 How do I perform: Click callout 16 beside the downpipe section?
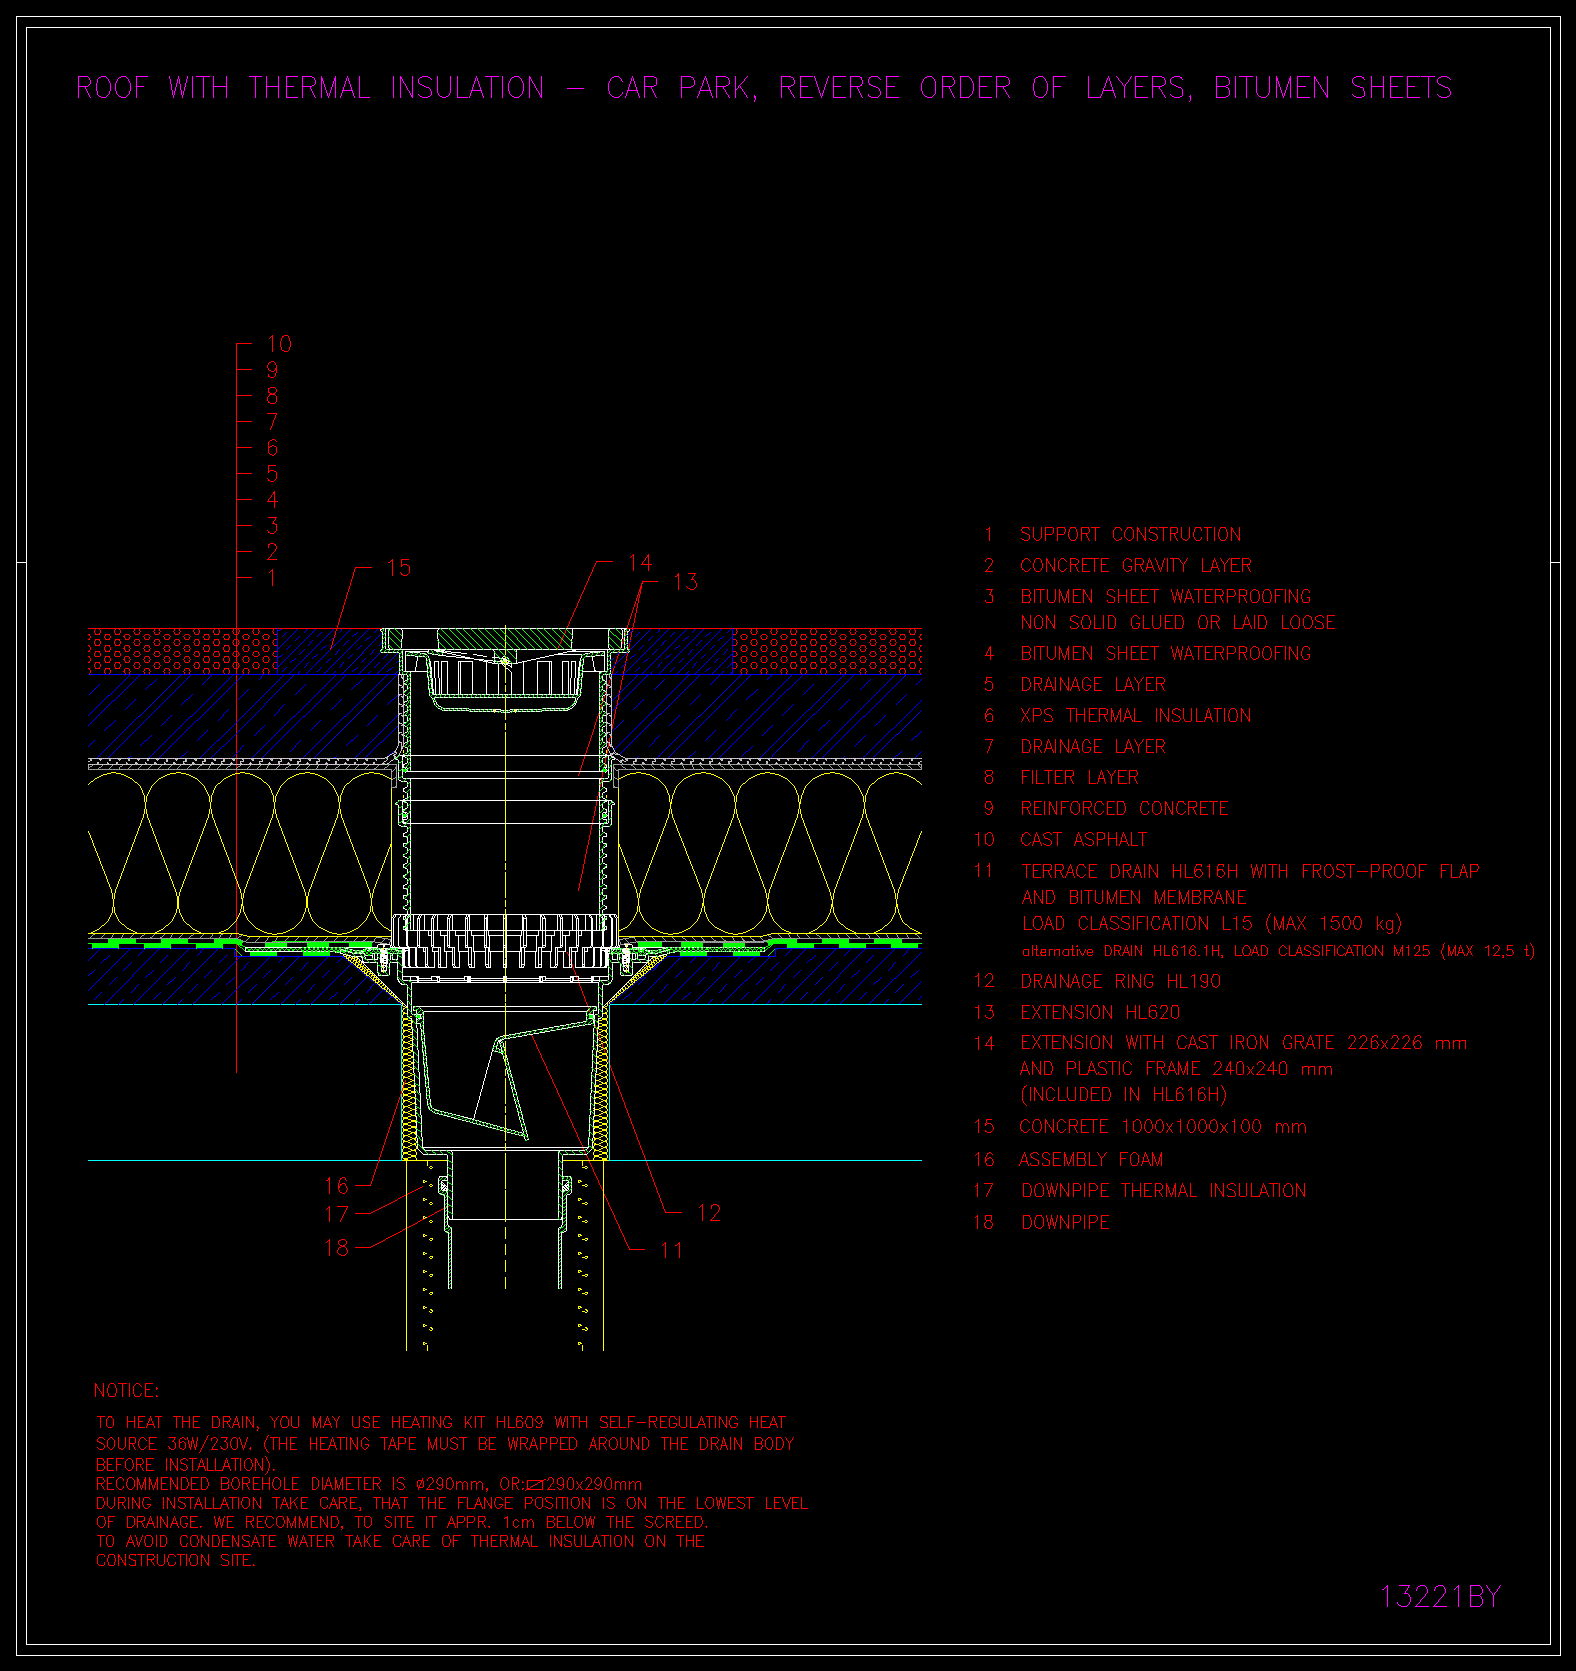pyautogui.click(x=337, y=1186)
